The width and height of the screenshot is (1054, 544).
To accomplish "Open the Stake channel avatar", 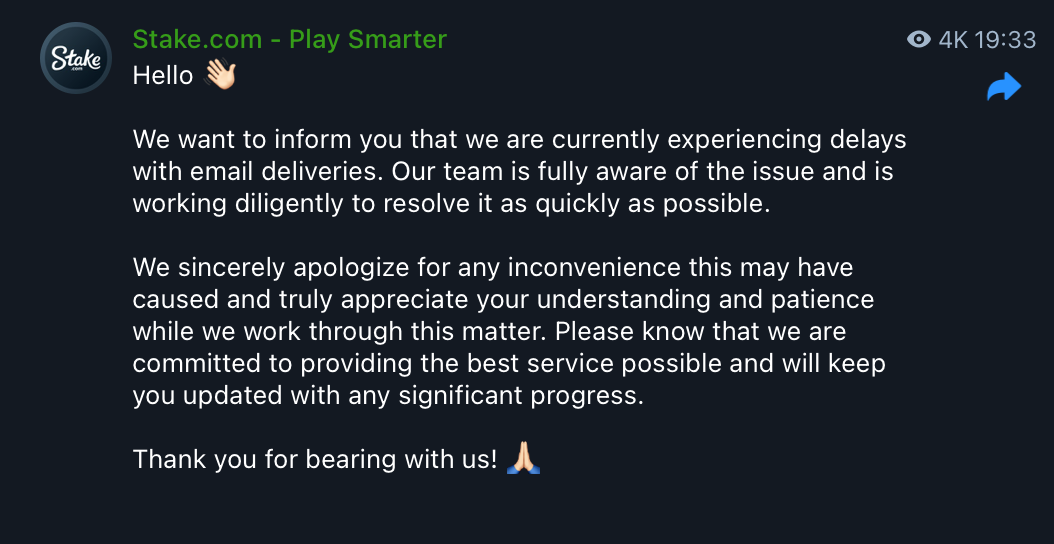I will [76, 58].
